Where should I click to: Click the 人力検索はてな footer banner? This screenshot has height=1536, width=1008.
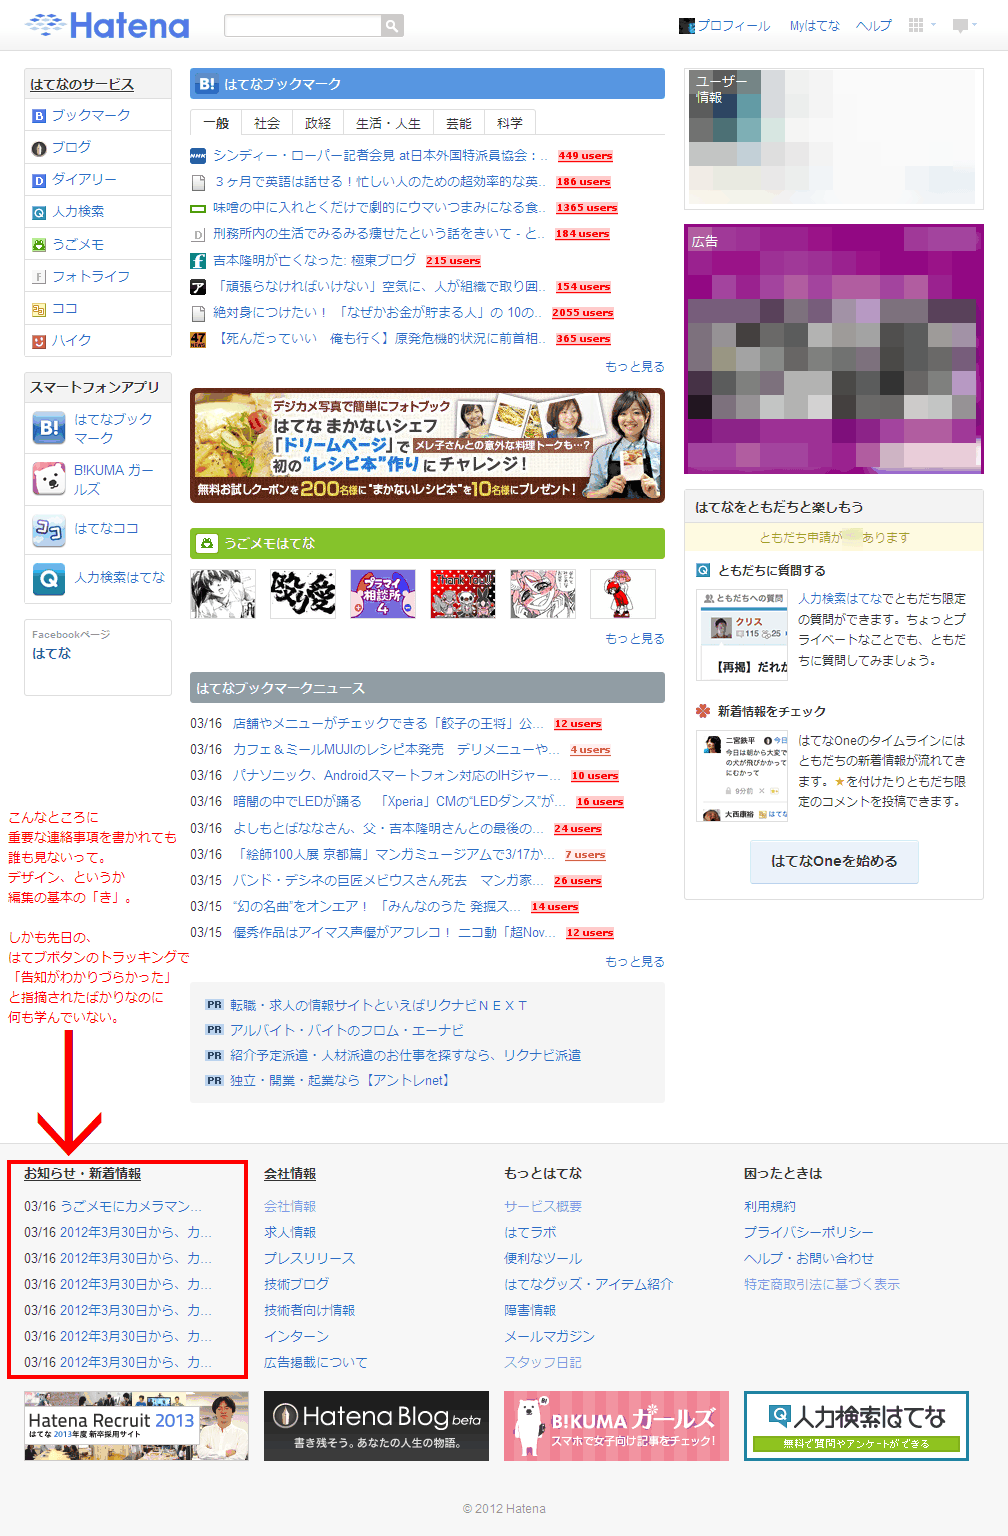point(856,1426)
